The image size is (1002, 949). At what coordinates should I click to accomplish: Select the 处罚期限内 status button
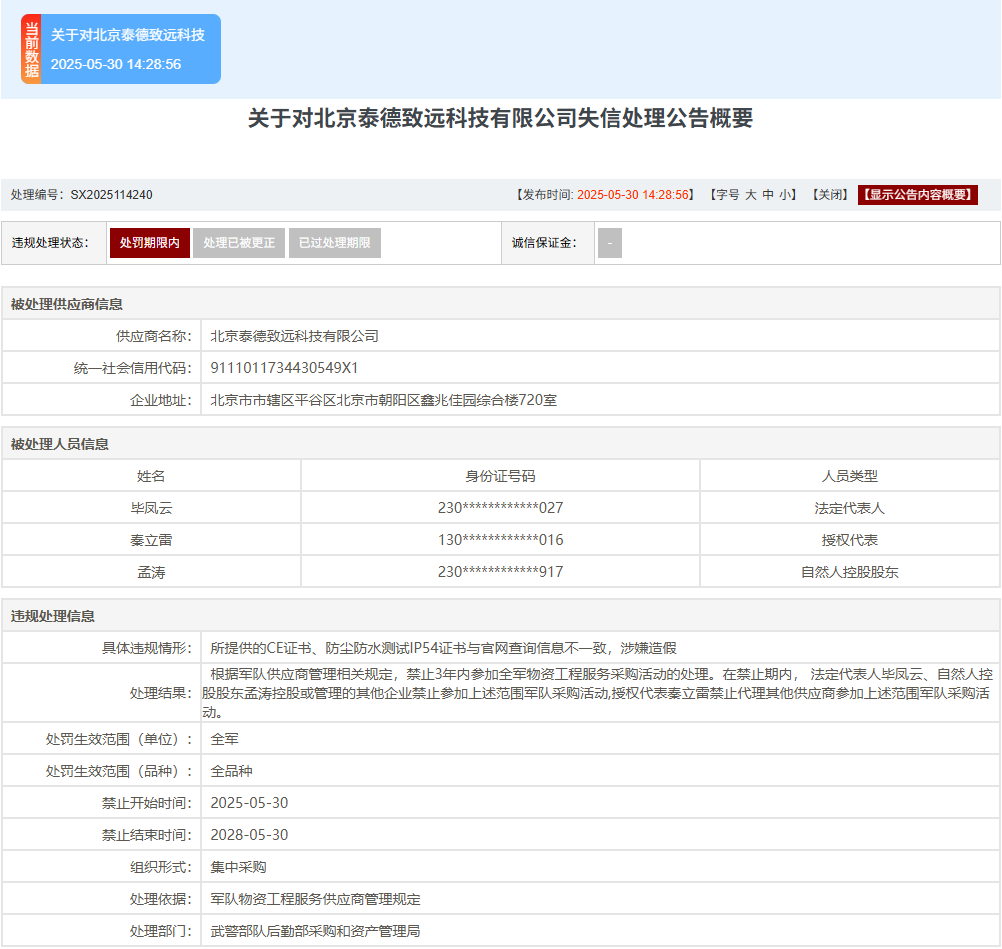[149, 243]
